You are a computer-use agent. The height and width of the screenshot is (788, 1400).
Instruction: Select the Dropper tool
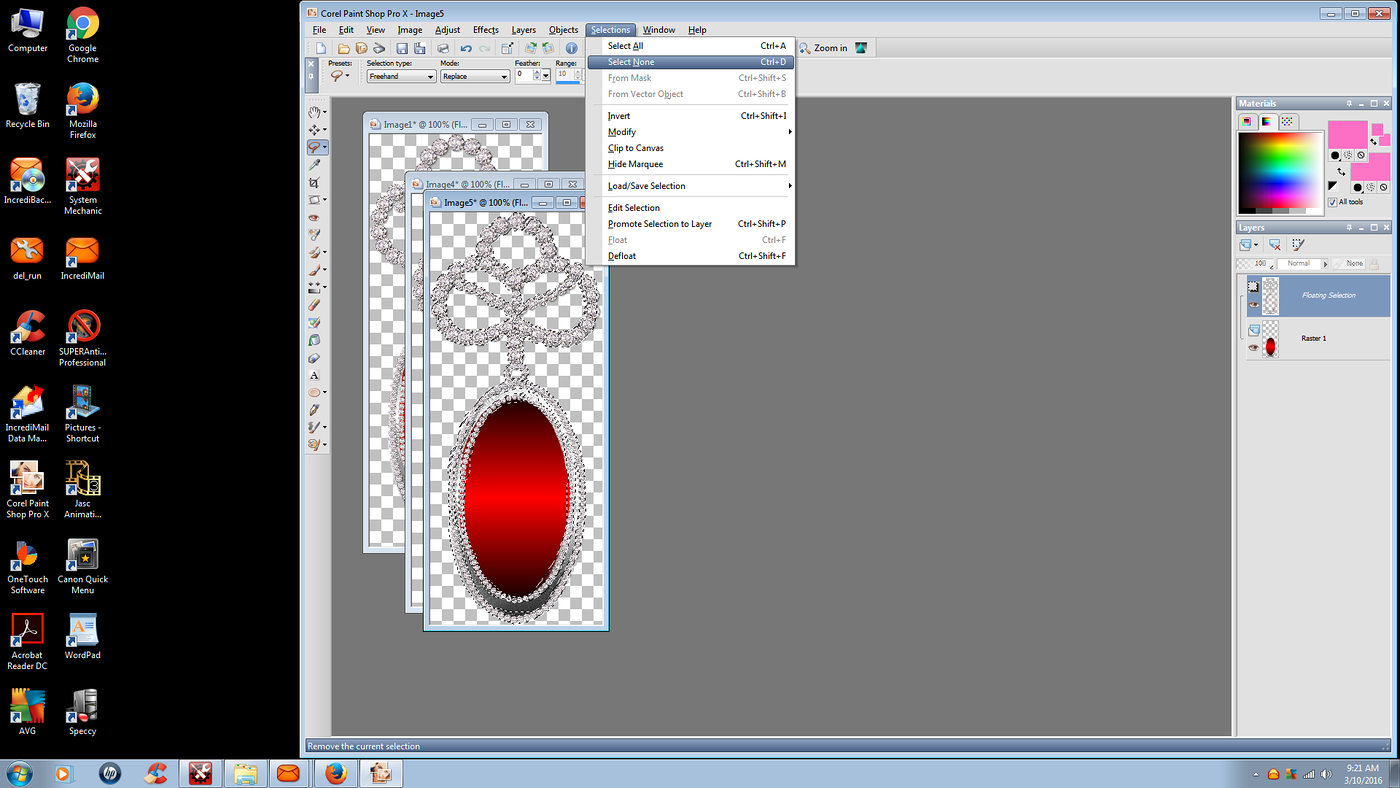[316, 163]
